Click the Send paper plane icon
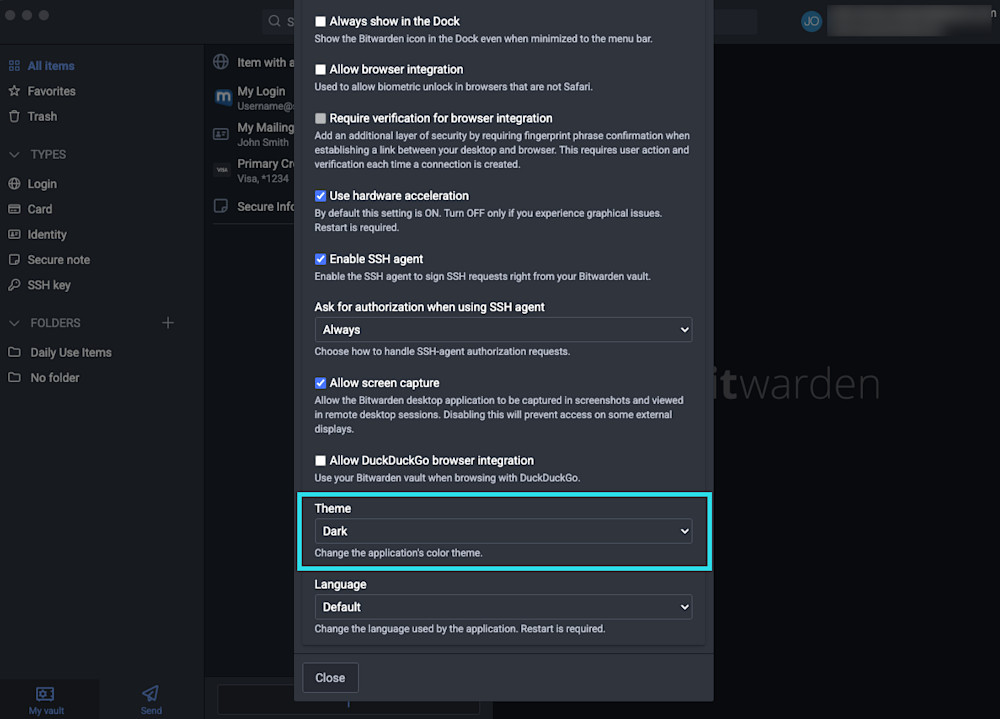Screen dimensions: 1000x719 150,693
